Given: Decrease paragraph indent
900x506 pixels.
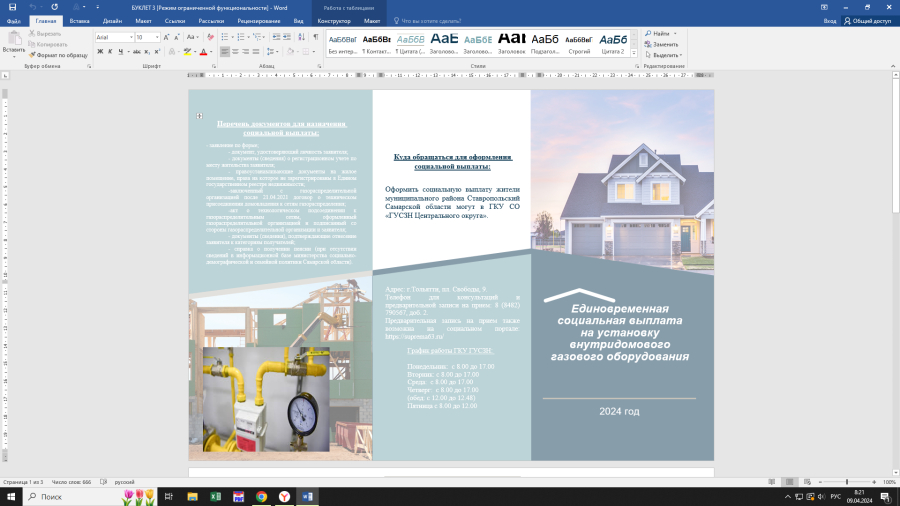Looking at the screenshot, I should pyautogui.click(x=276, y=37).
